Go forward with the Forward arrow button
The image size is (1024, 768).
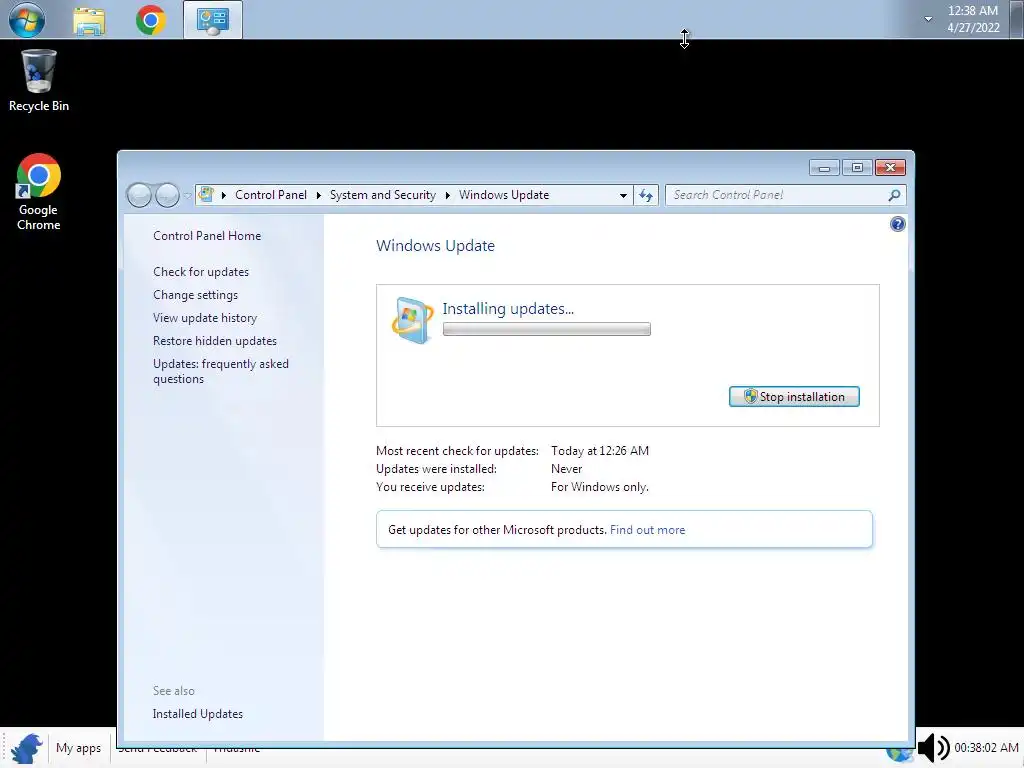(167, 195)
